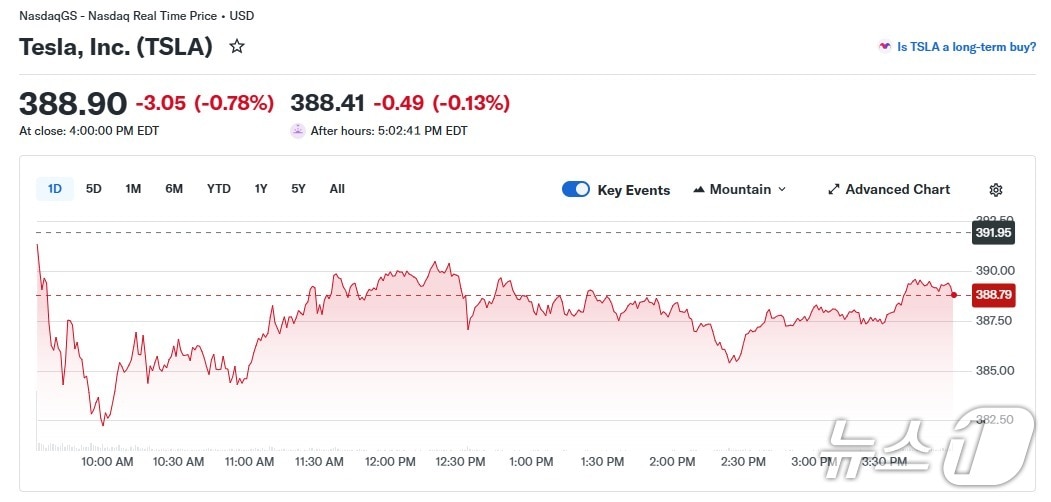Choose the 6M chart range

coord(174,189)
